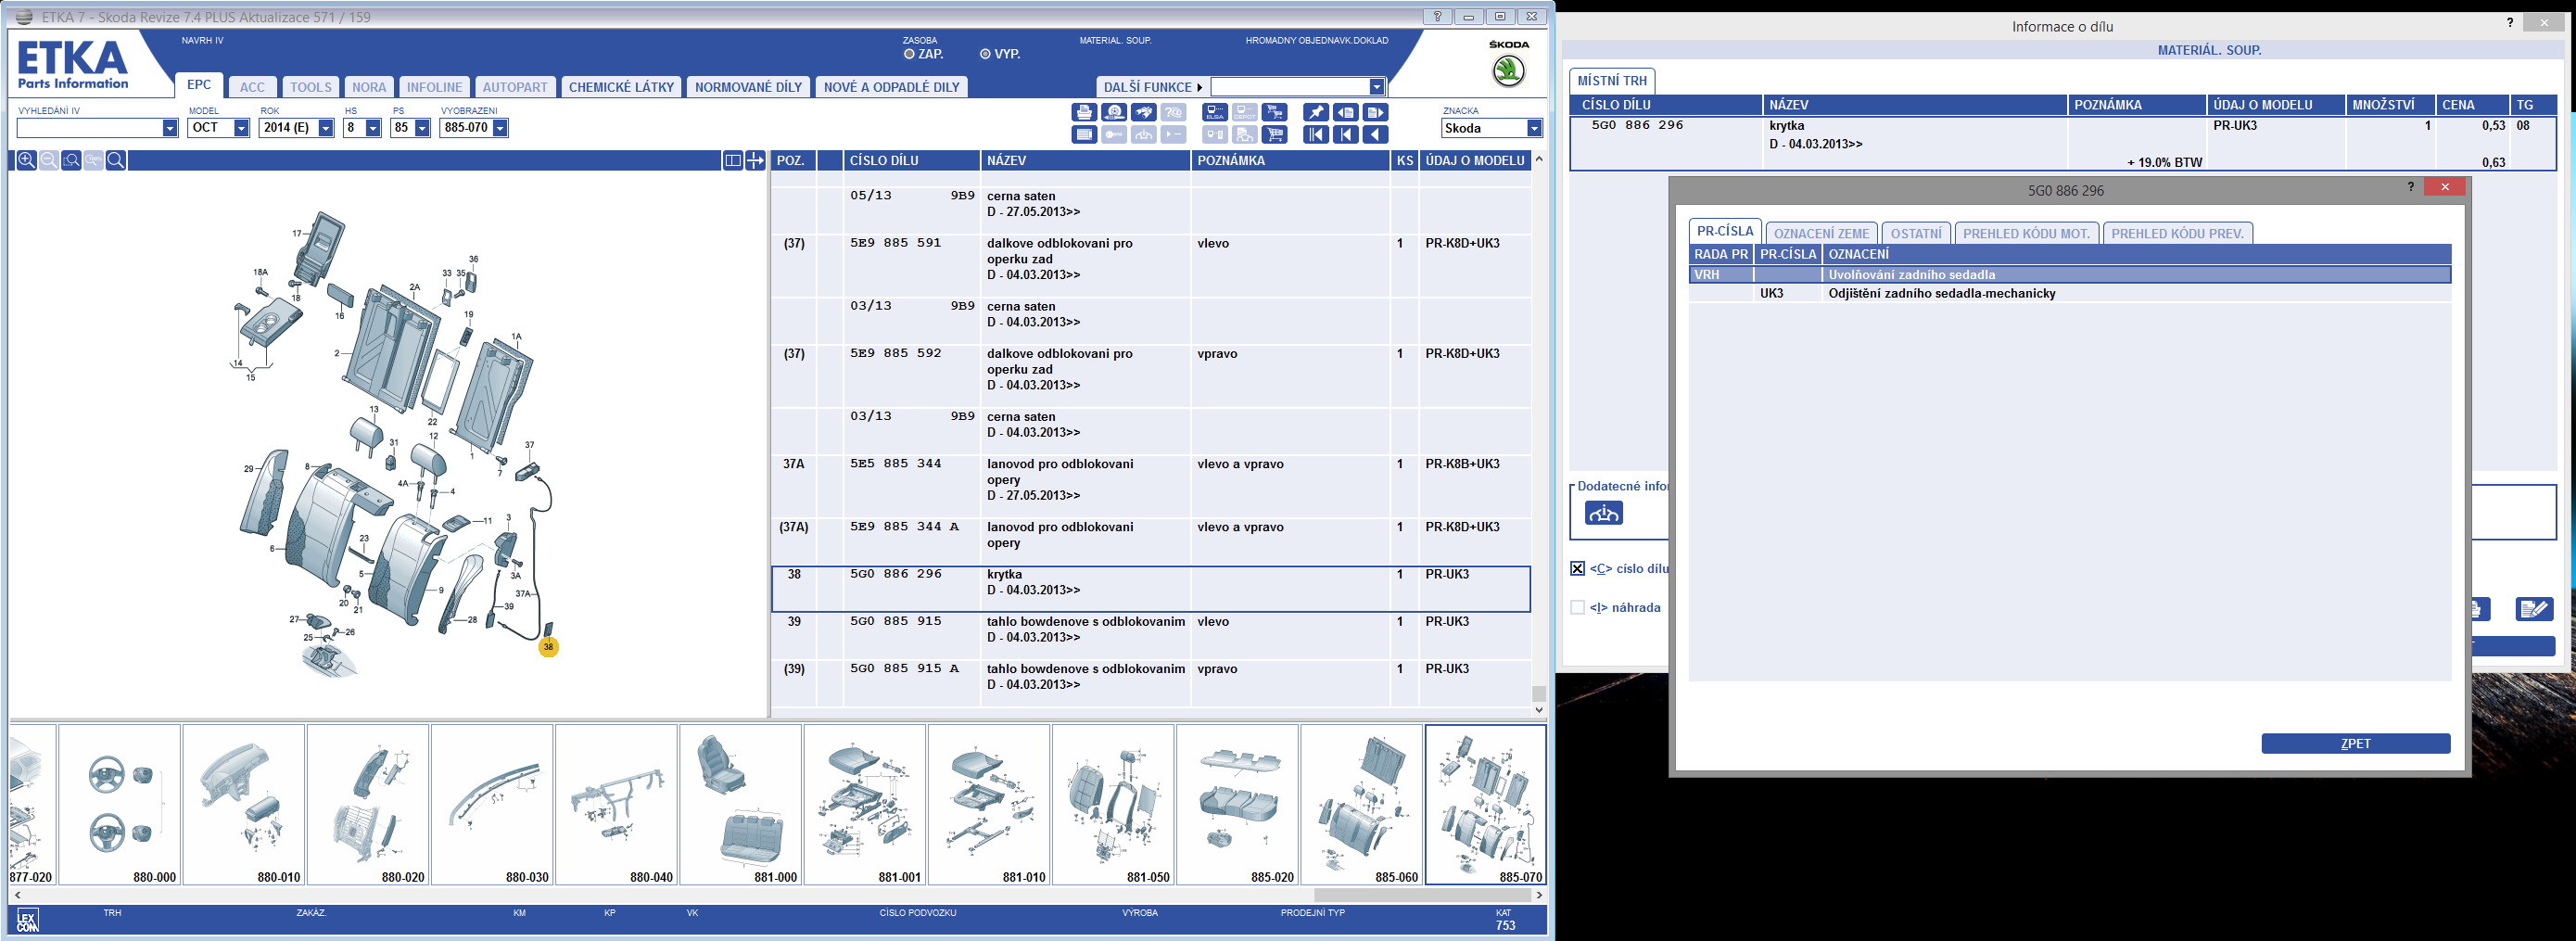Click the Zpet button in the dialog

pyautogui.click(x=2355, y=743)
